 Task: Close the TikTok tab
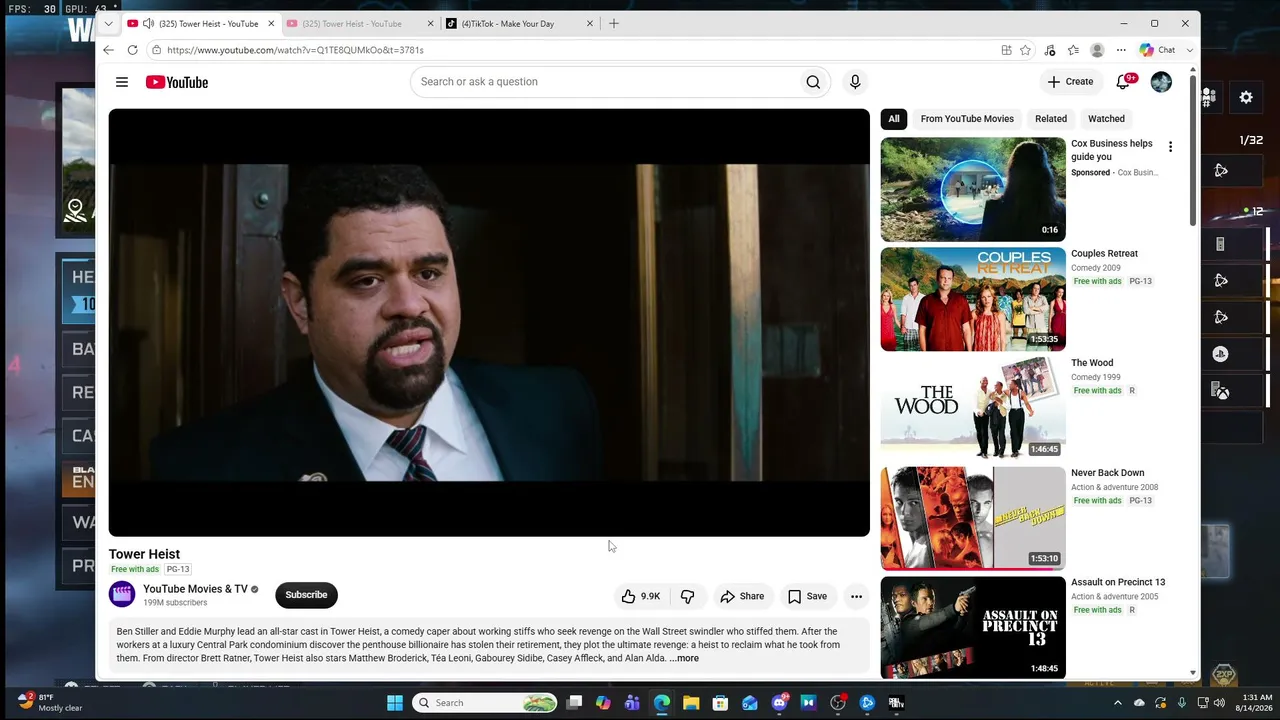click(x=590, y=24)
